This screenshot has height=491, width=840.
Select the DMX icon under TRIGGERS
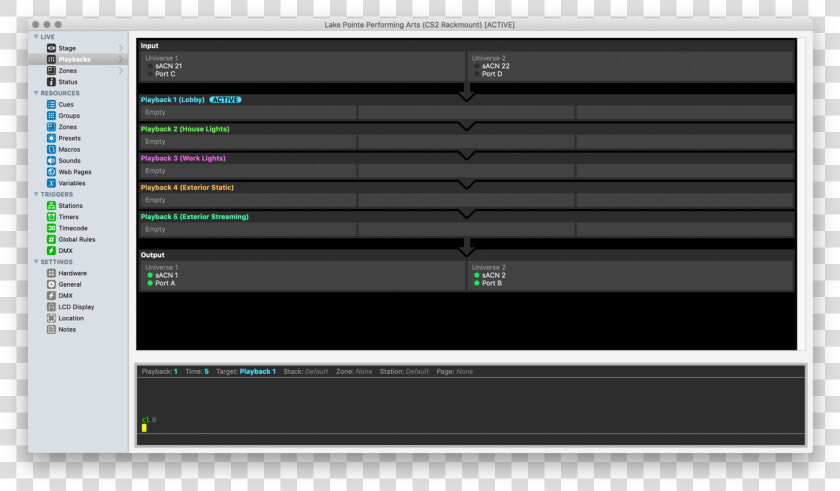[51, 251]
